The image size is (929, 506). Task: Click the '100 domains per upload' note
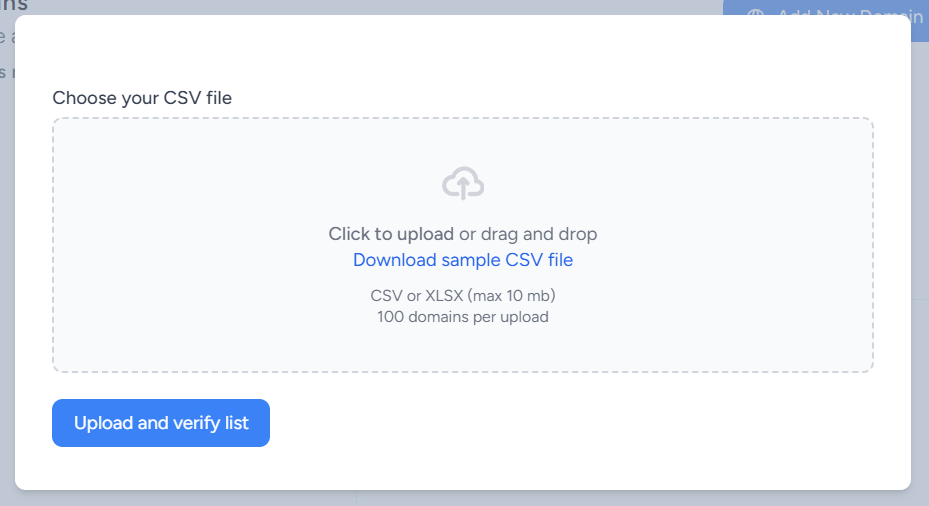[x=463, y=316]
